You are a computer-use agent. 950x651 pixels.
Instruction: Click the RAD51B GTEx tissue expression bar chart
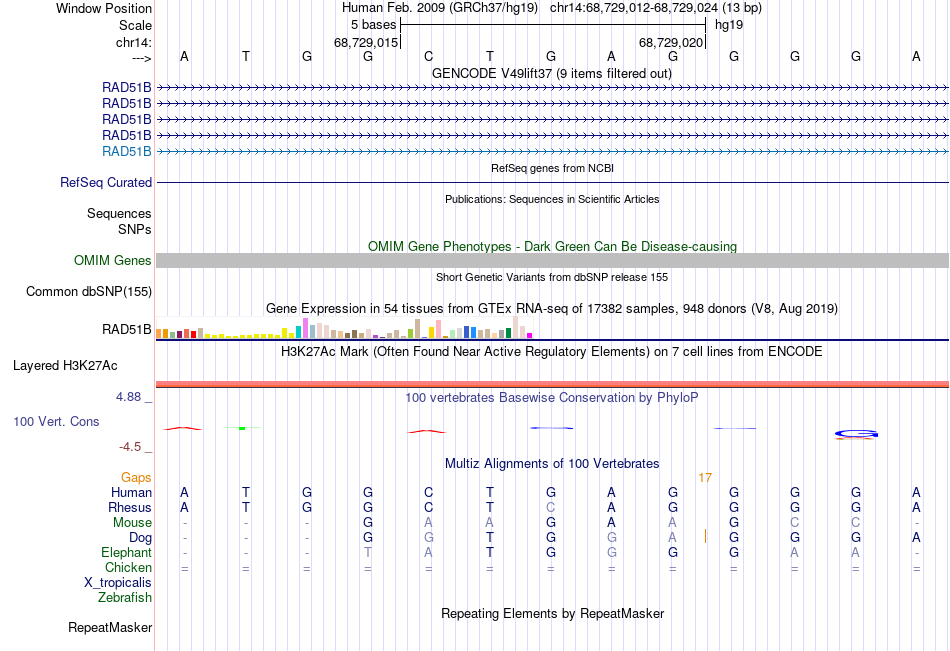tap(344, 327)
